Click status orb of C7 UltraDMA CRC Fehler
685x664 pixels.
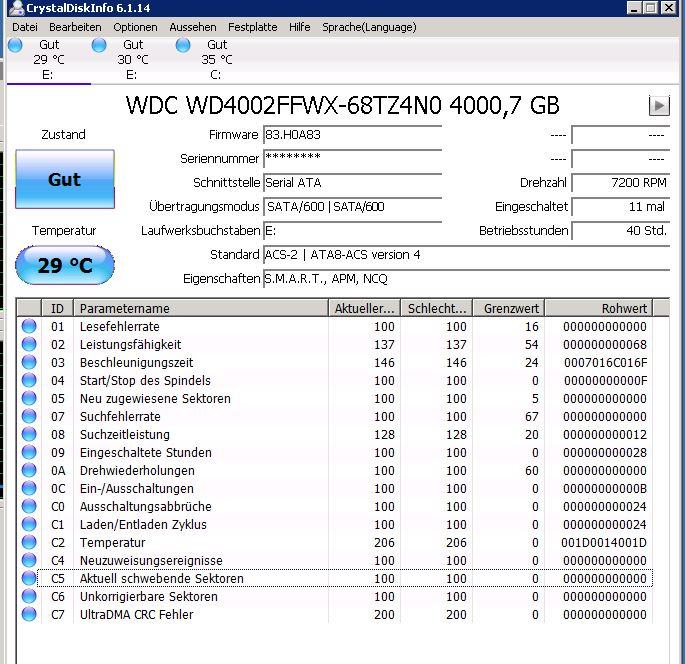[x=29, y=614]
